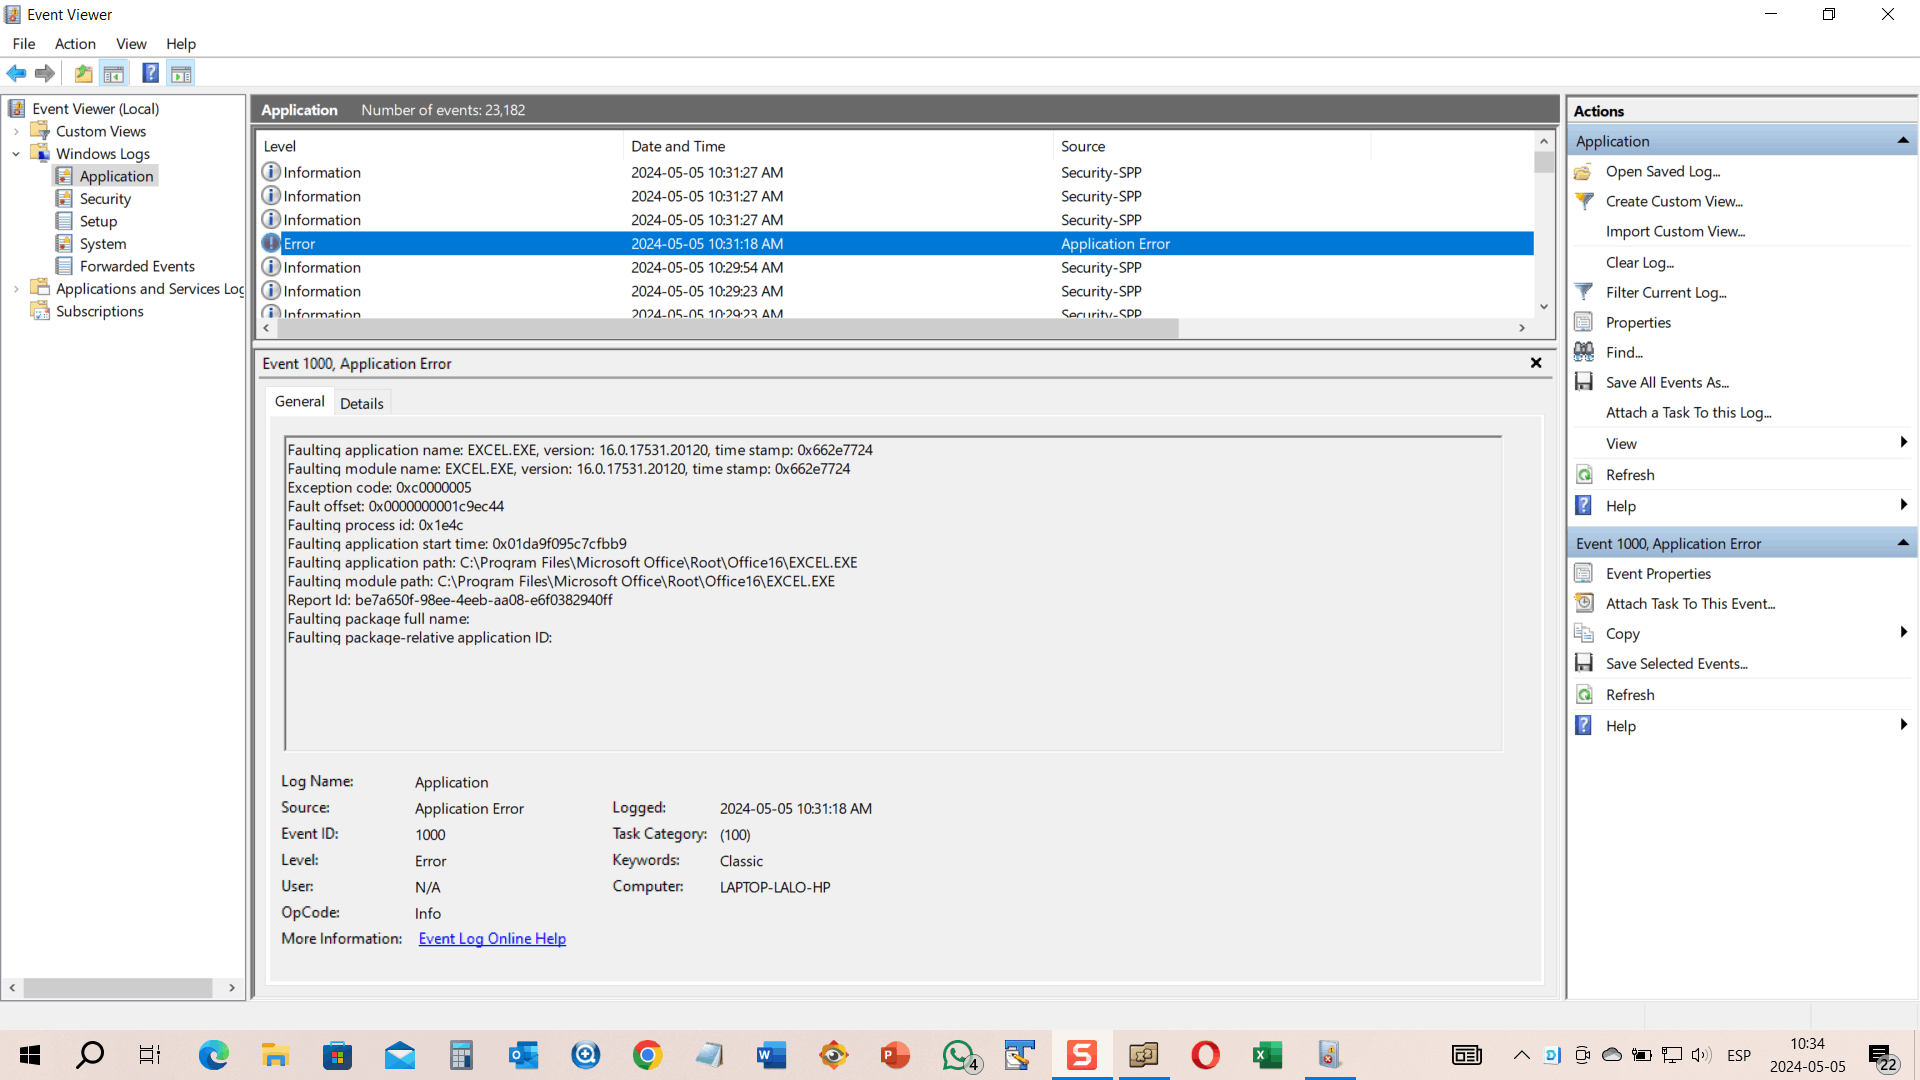
Task: Expand the Custom Views tree node
Action: [16, 131]
